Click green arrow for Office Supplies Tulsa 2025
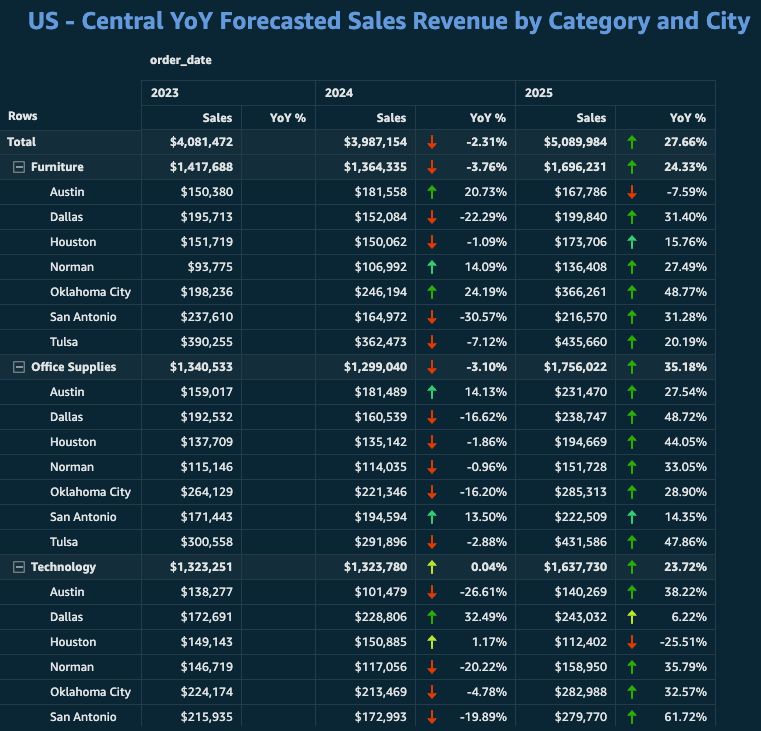This screenshot has width=761, height=731. pyautogui.click(x=632, y=542)
